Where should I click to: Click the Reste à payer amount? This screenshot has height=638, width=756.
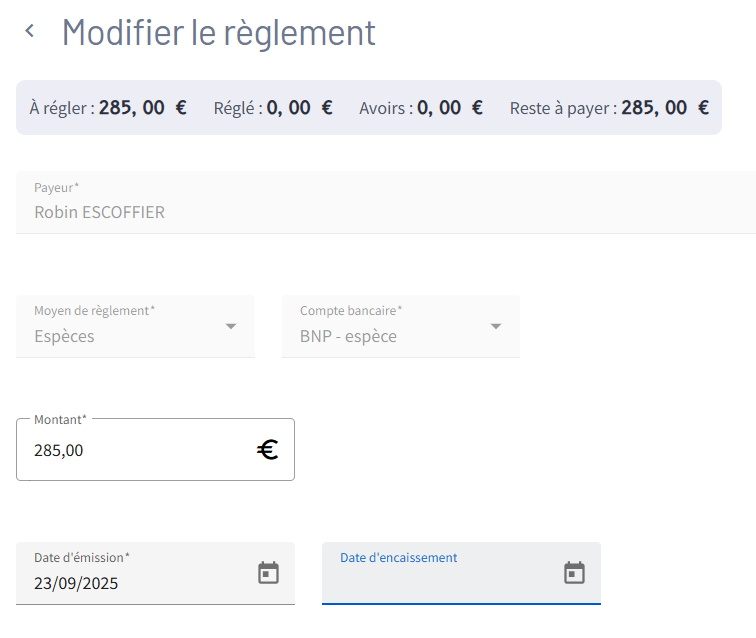click(665, 108)
